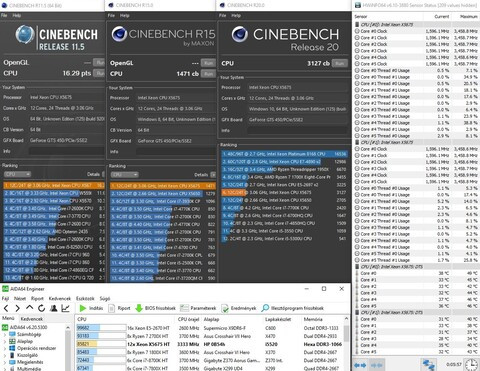Open the Nézet menu in AIDA64

(20, 298)
